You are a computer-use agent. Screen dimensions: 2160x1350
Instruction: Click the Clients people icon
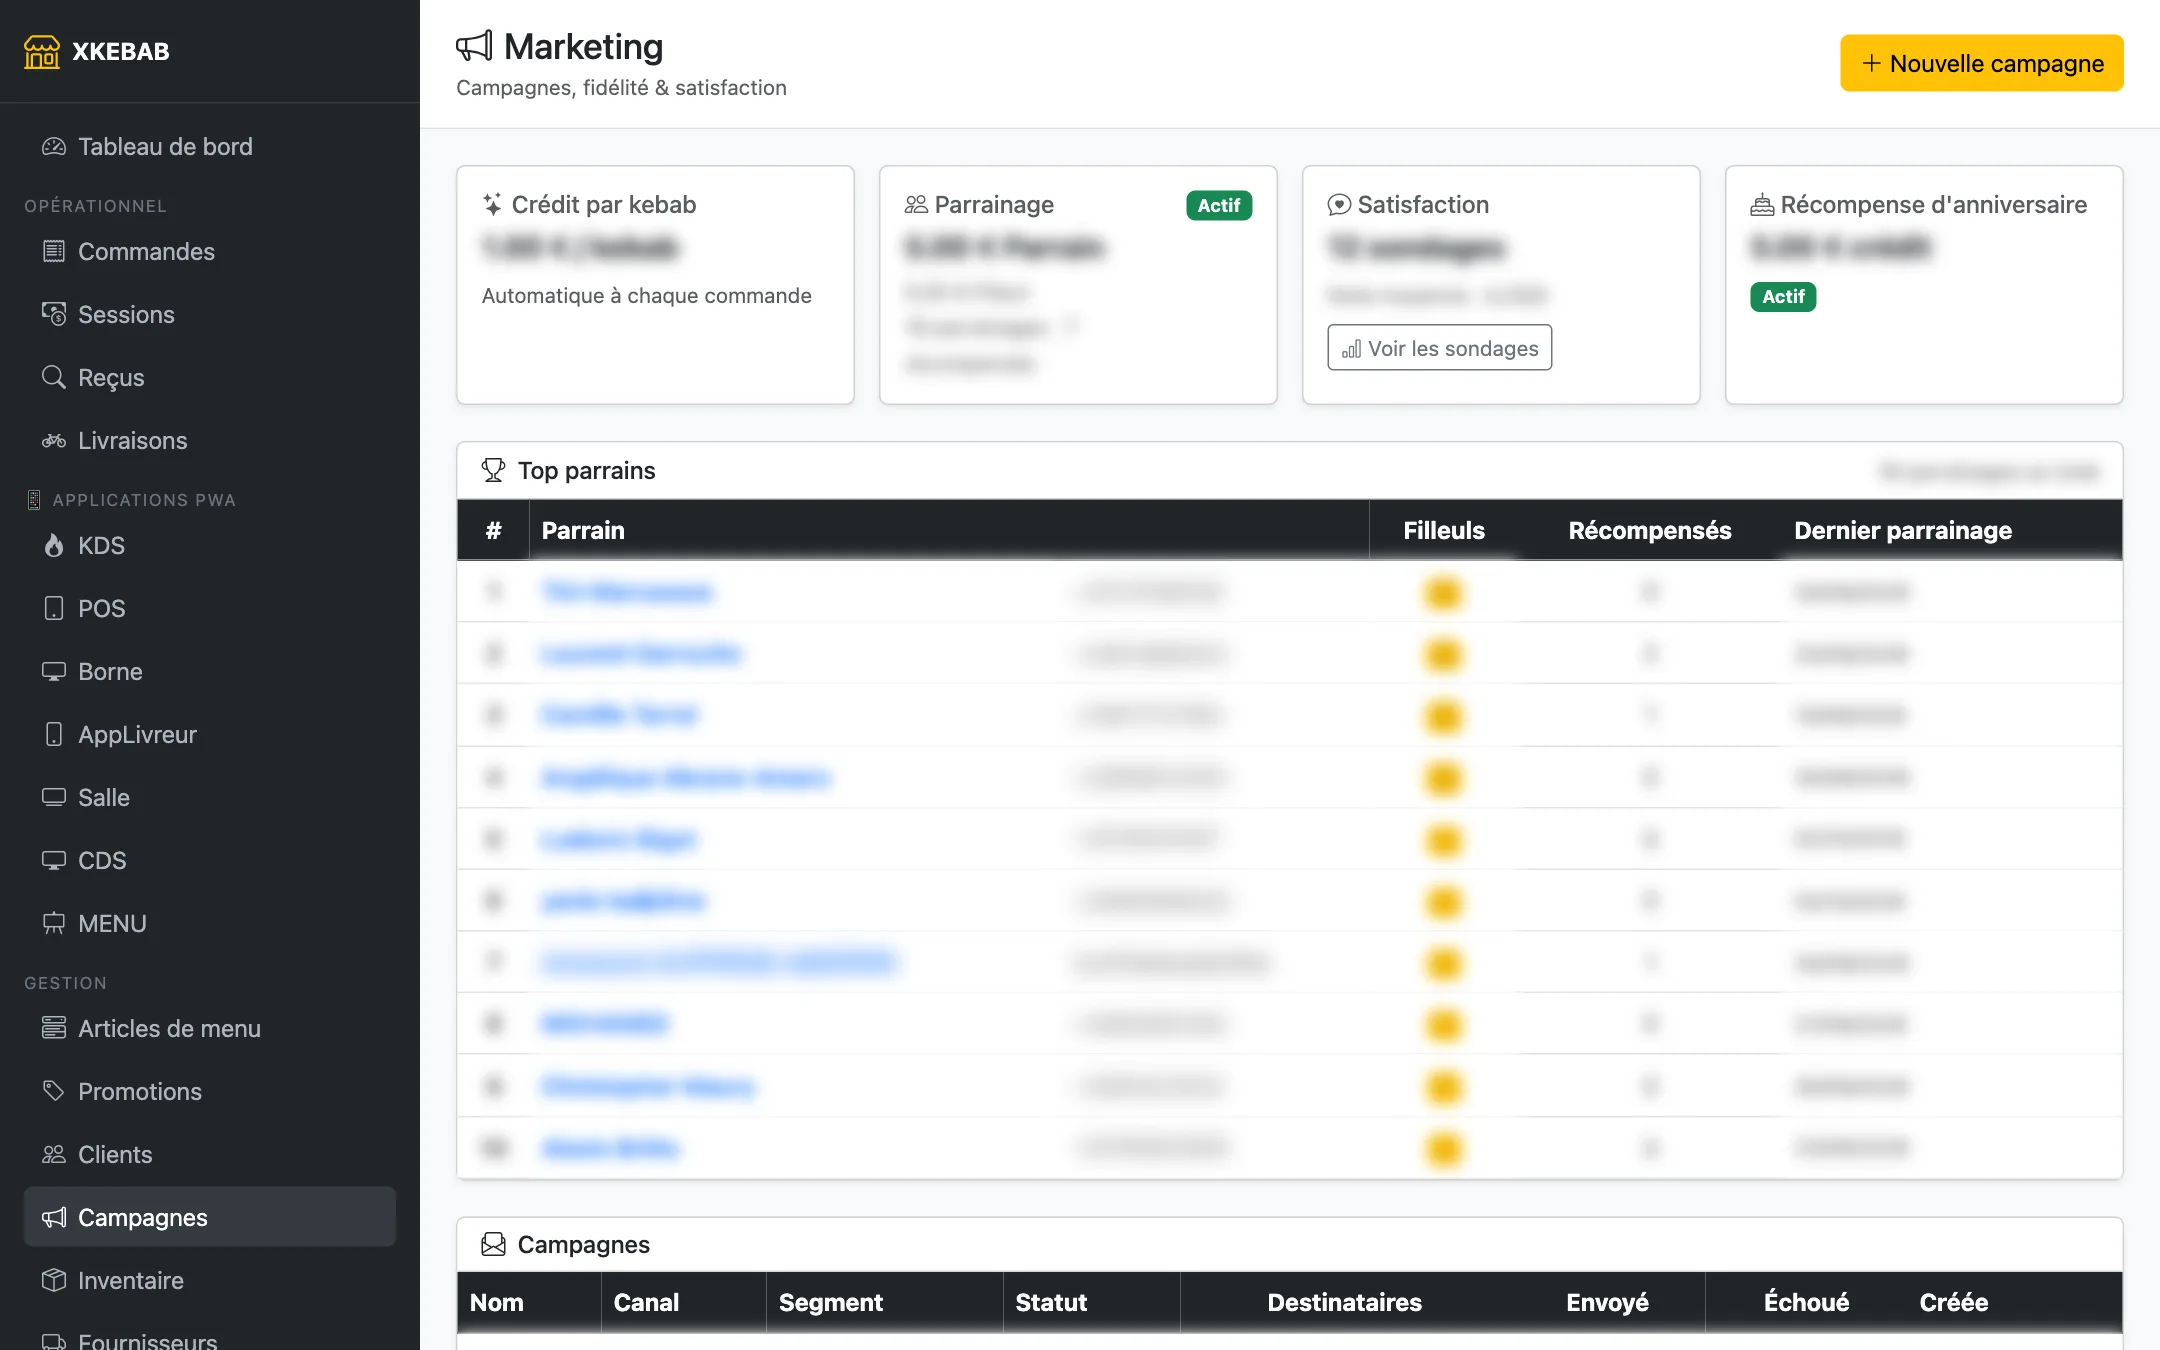point(54,1155)
